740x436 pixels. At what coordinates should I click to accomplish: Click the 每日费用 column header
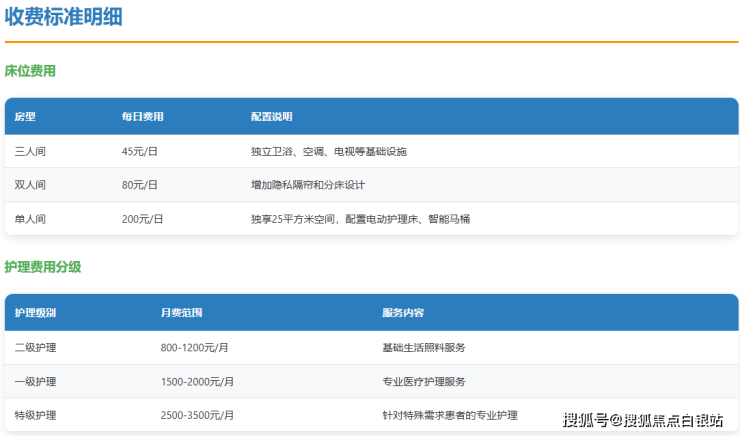142,117
